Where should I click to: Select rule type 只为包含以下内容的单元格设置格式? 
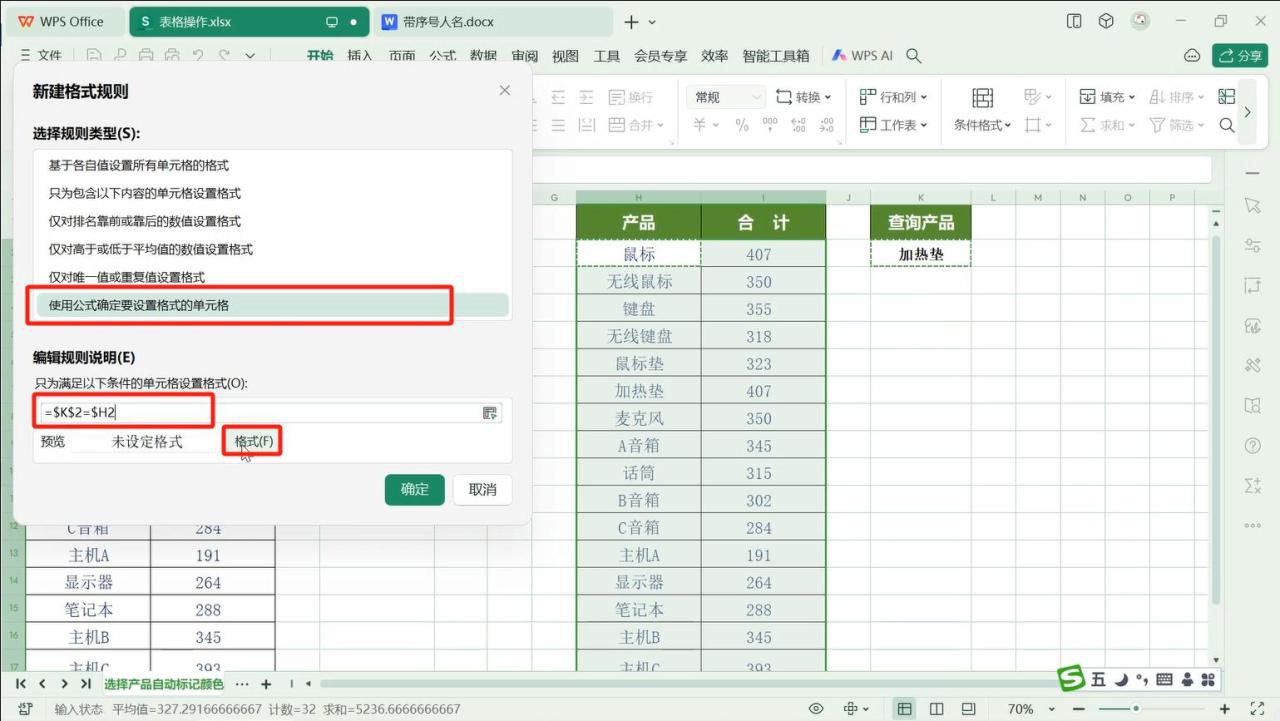click(272, 193)
